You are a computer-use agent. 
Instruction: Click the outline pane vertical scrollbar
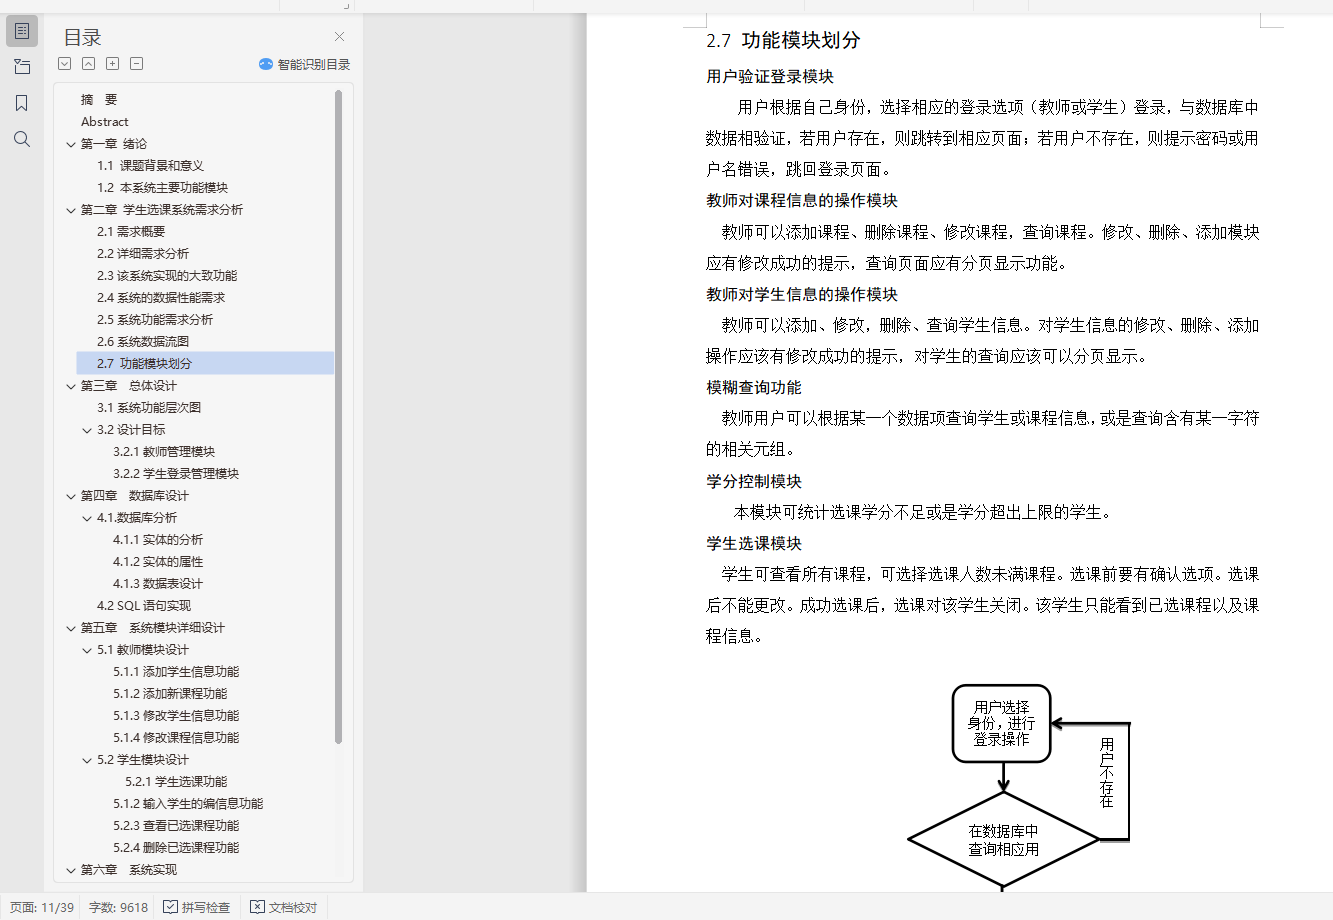coord(338,417)
